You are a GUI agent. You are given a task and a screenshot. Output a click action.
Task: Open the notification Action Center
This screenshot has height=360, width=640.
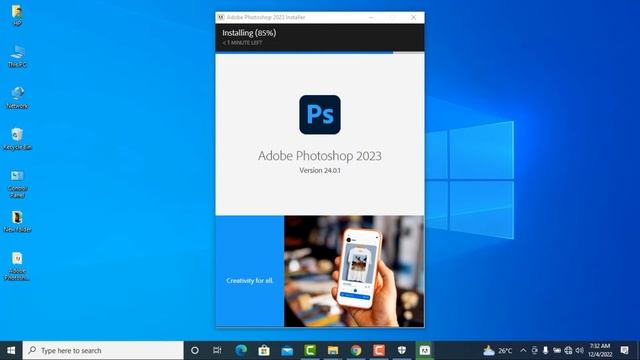point(624,350)
